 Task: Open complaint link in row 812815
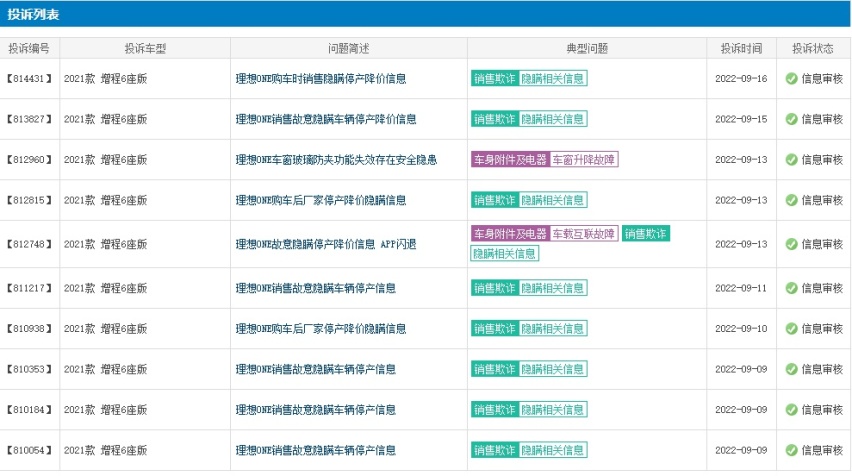pyautogui.click(x=321, y=201)
